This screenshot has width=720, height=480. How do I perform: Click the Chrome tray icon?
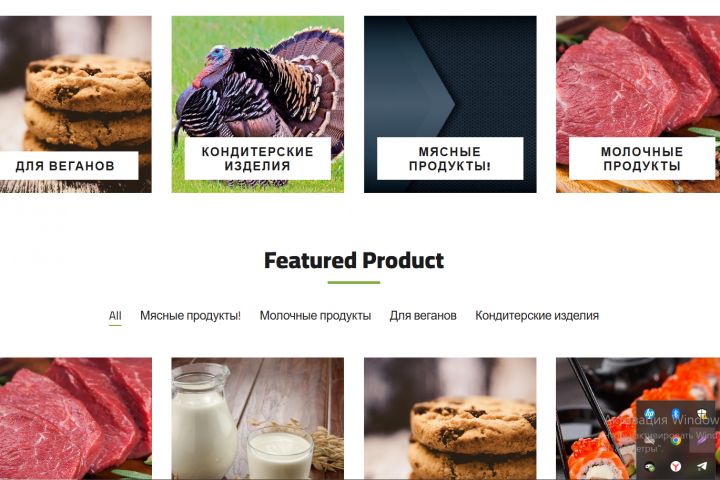675,440
